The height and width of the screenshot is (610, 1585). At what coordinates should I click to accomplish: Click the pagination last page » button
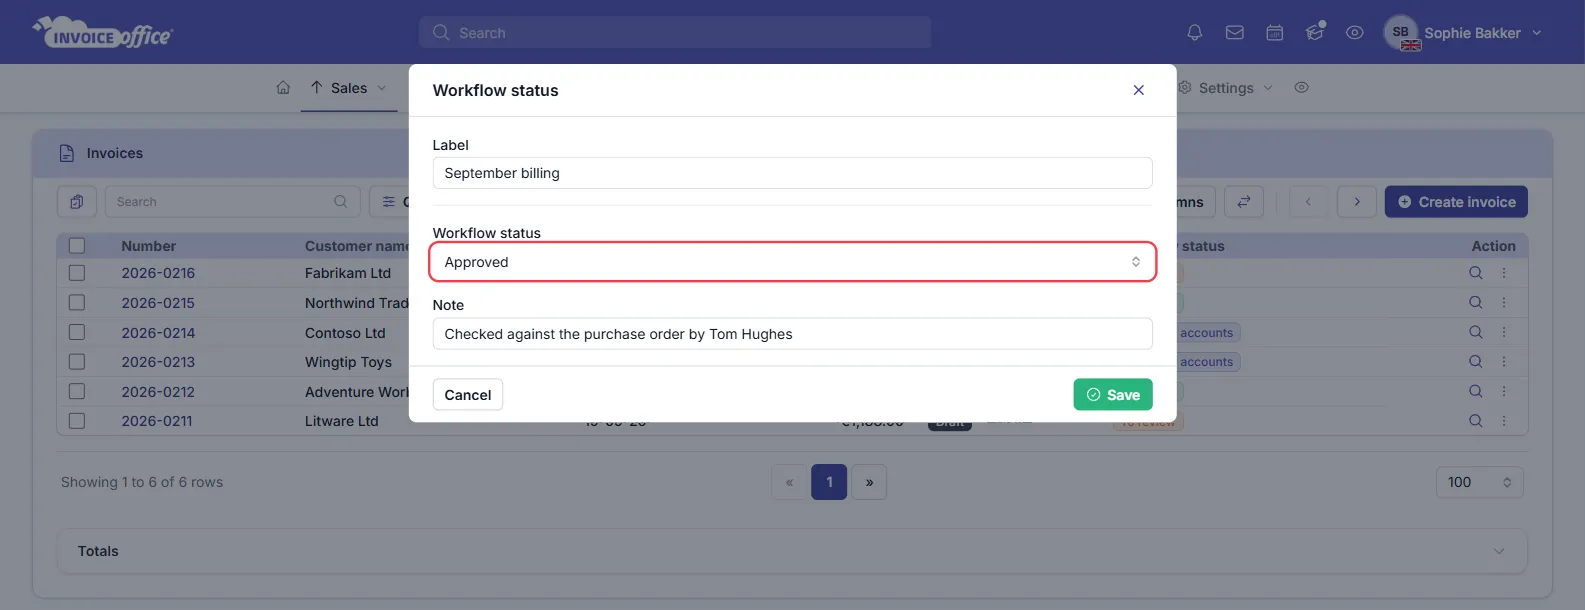click(x=869, y=482)
